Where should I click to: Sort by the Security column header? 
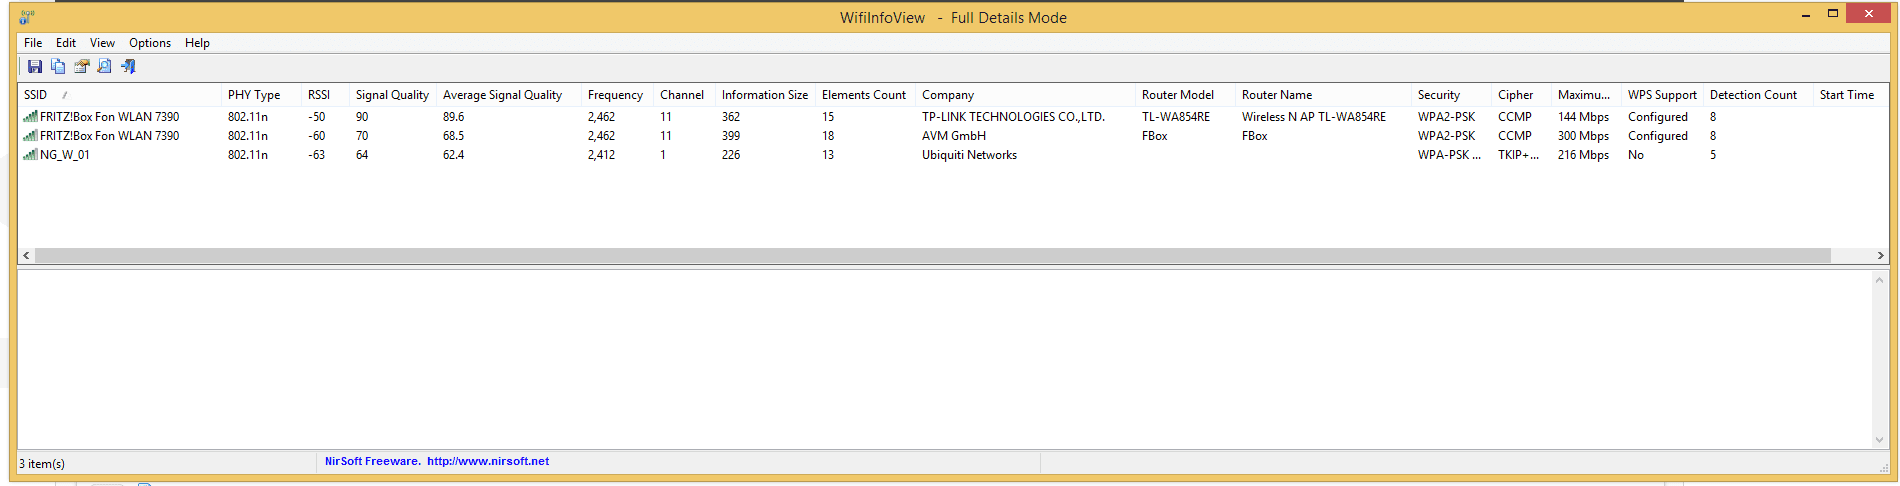(1451, 95)
